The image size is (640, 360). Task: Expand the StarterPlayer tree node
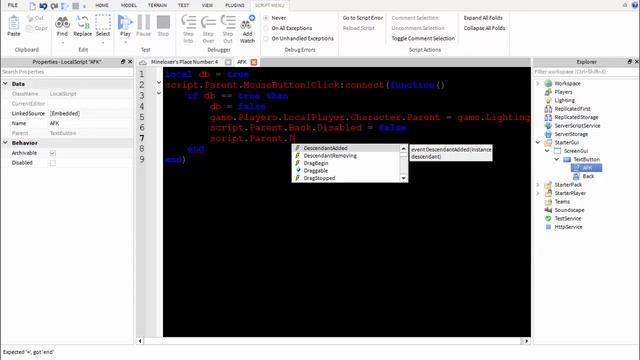tap(538, 193)
